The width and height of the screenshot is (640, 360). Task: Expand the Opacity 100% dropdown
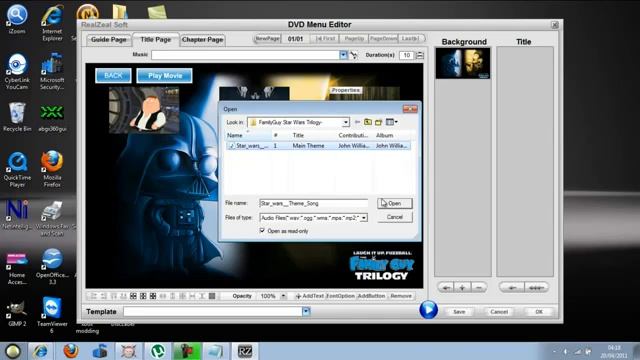click(x=283, y=296)
